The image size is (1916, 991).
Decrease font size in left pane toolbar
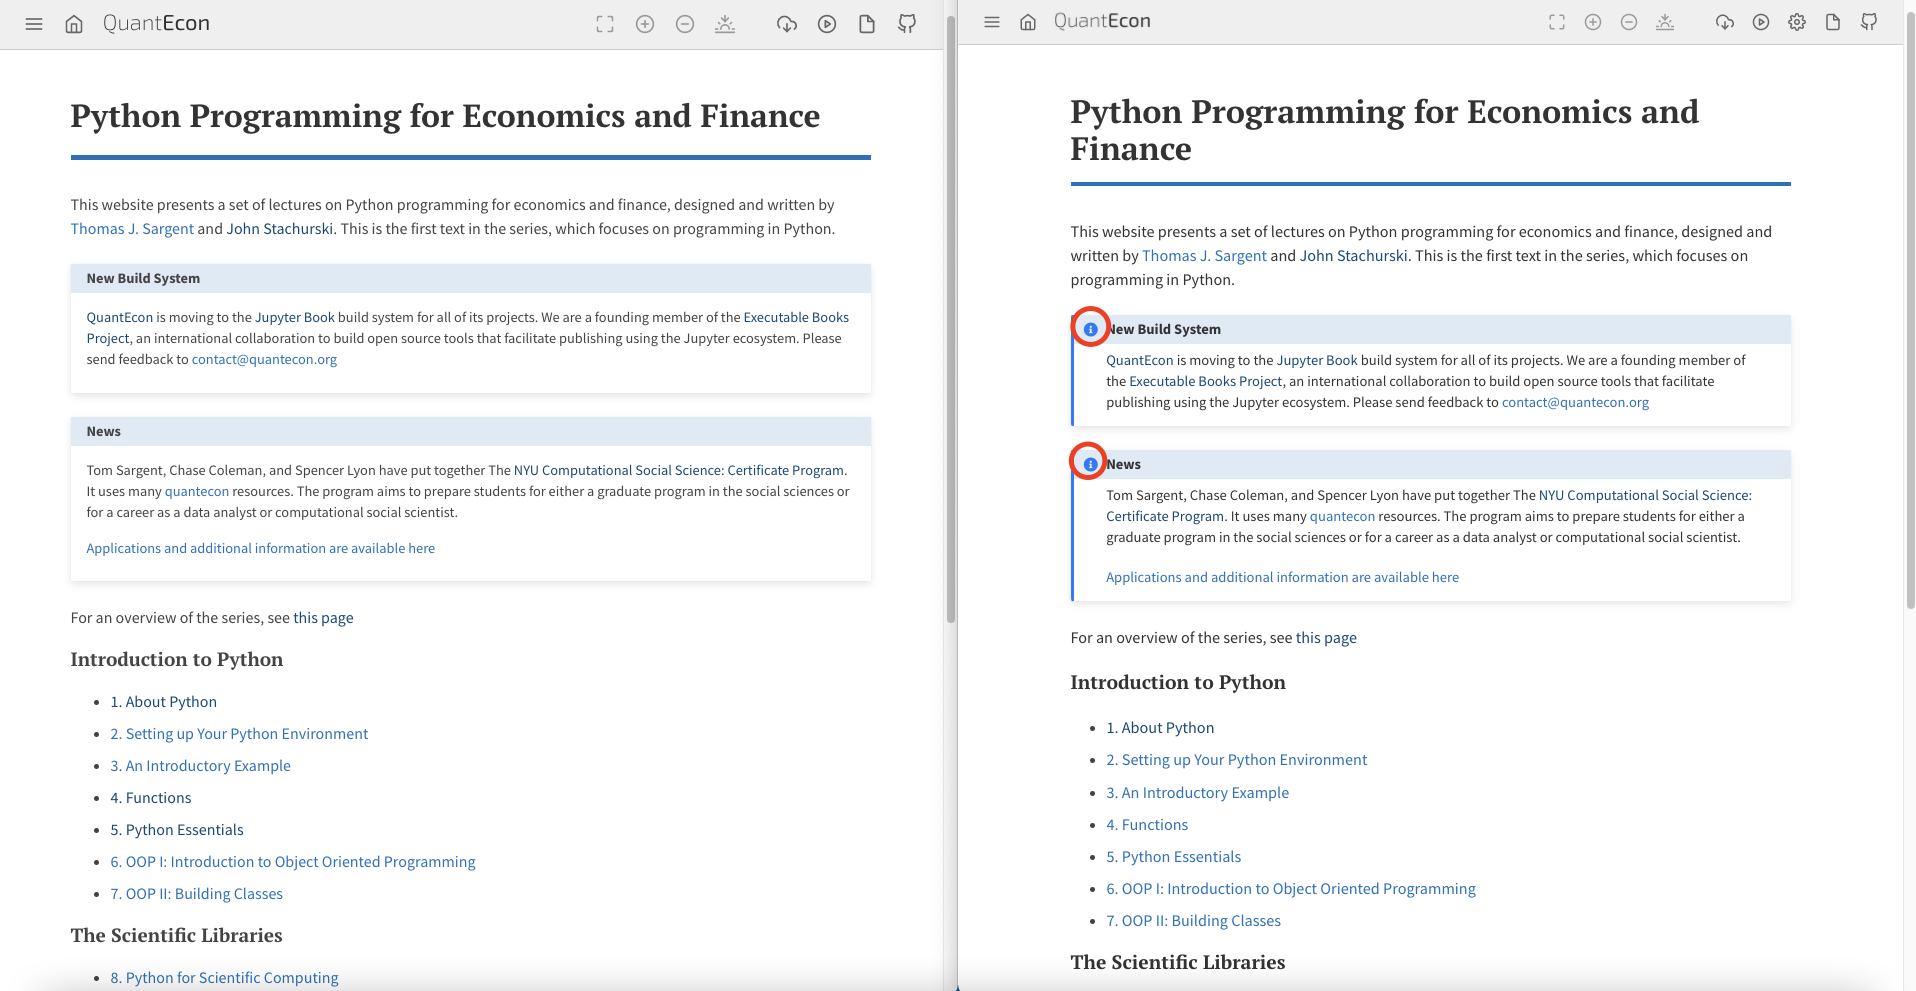tap(685, 24)
